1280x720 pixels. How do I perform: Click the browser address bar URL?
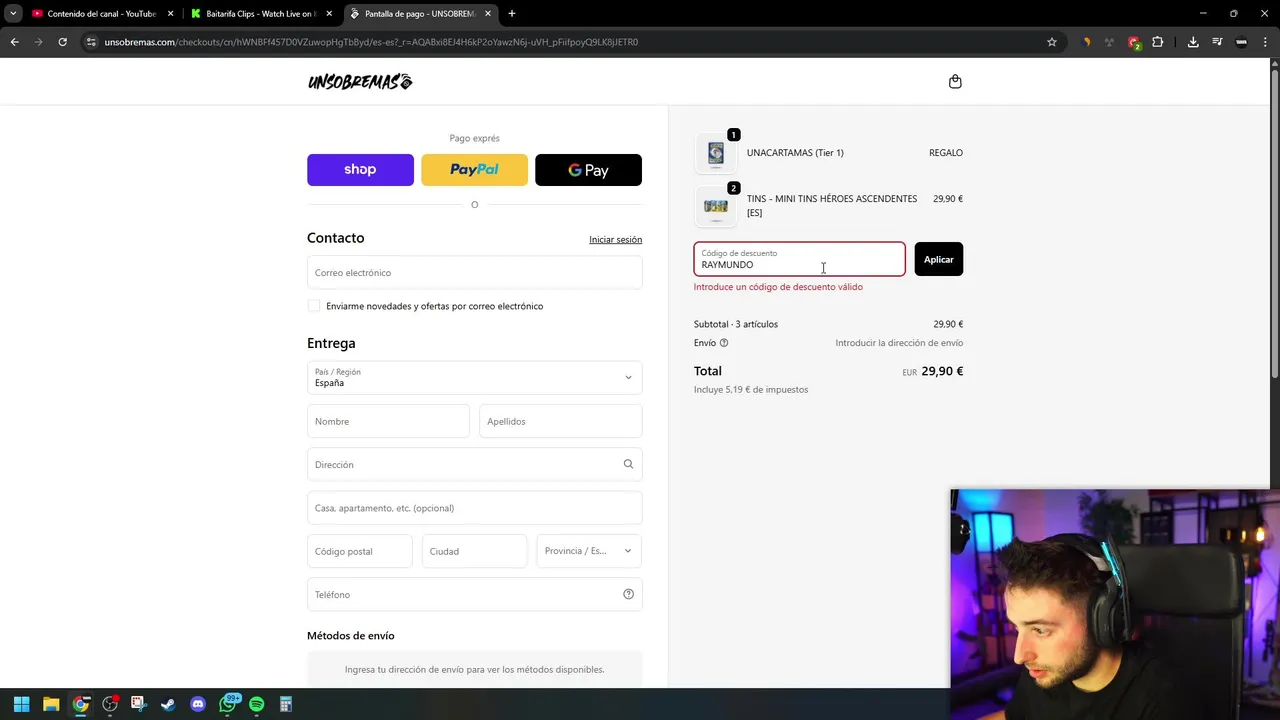(x=371, y=42)
